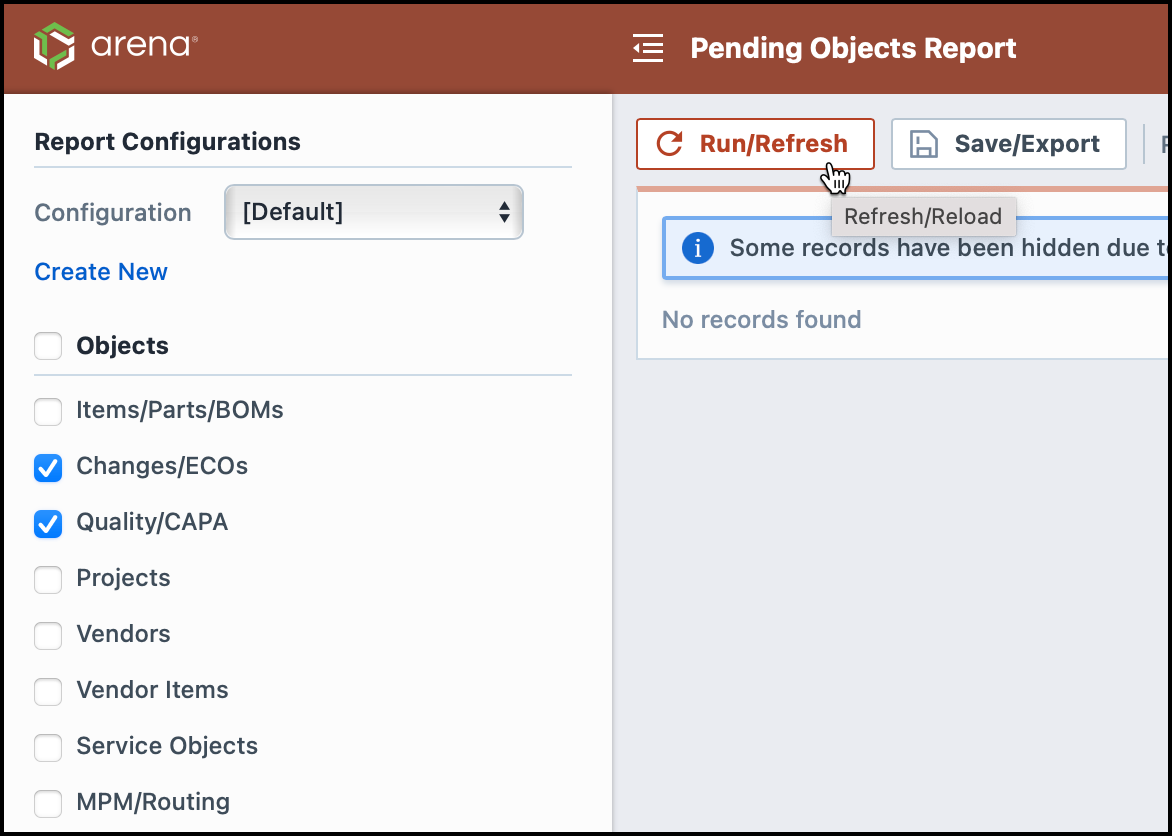Uncheck the Quality/CAPA checkbox

[x=48, y=523]
